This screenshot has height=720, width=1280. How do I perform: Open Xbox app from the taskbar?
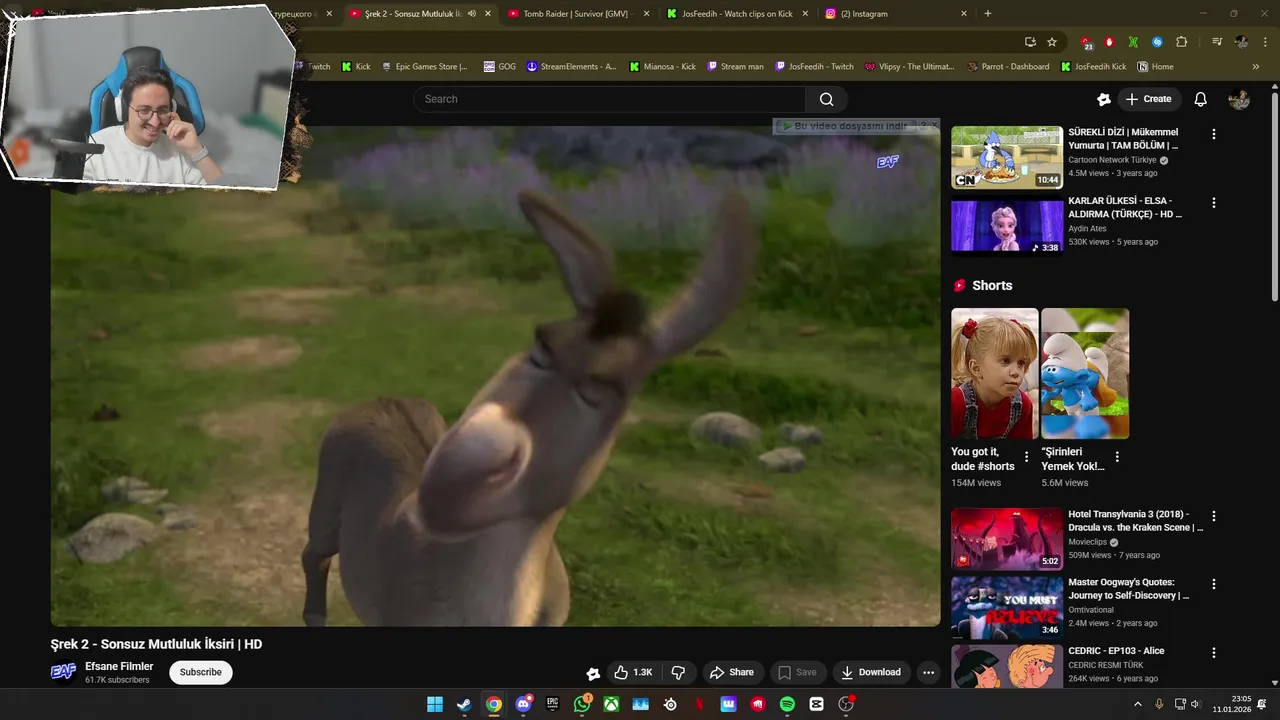(x=611, y=704)
